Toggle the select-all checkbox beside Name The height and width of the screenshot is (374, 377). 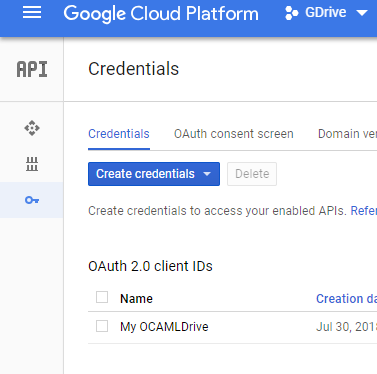pyautogui.click(x=102, y=297)
